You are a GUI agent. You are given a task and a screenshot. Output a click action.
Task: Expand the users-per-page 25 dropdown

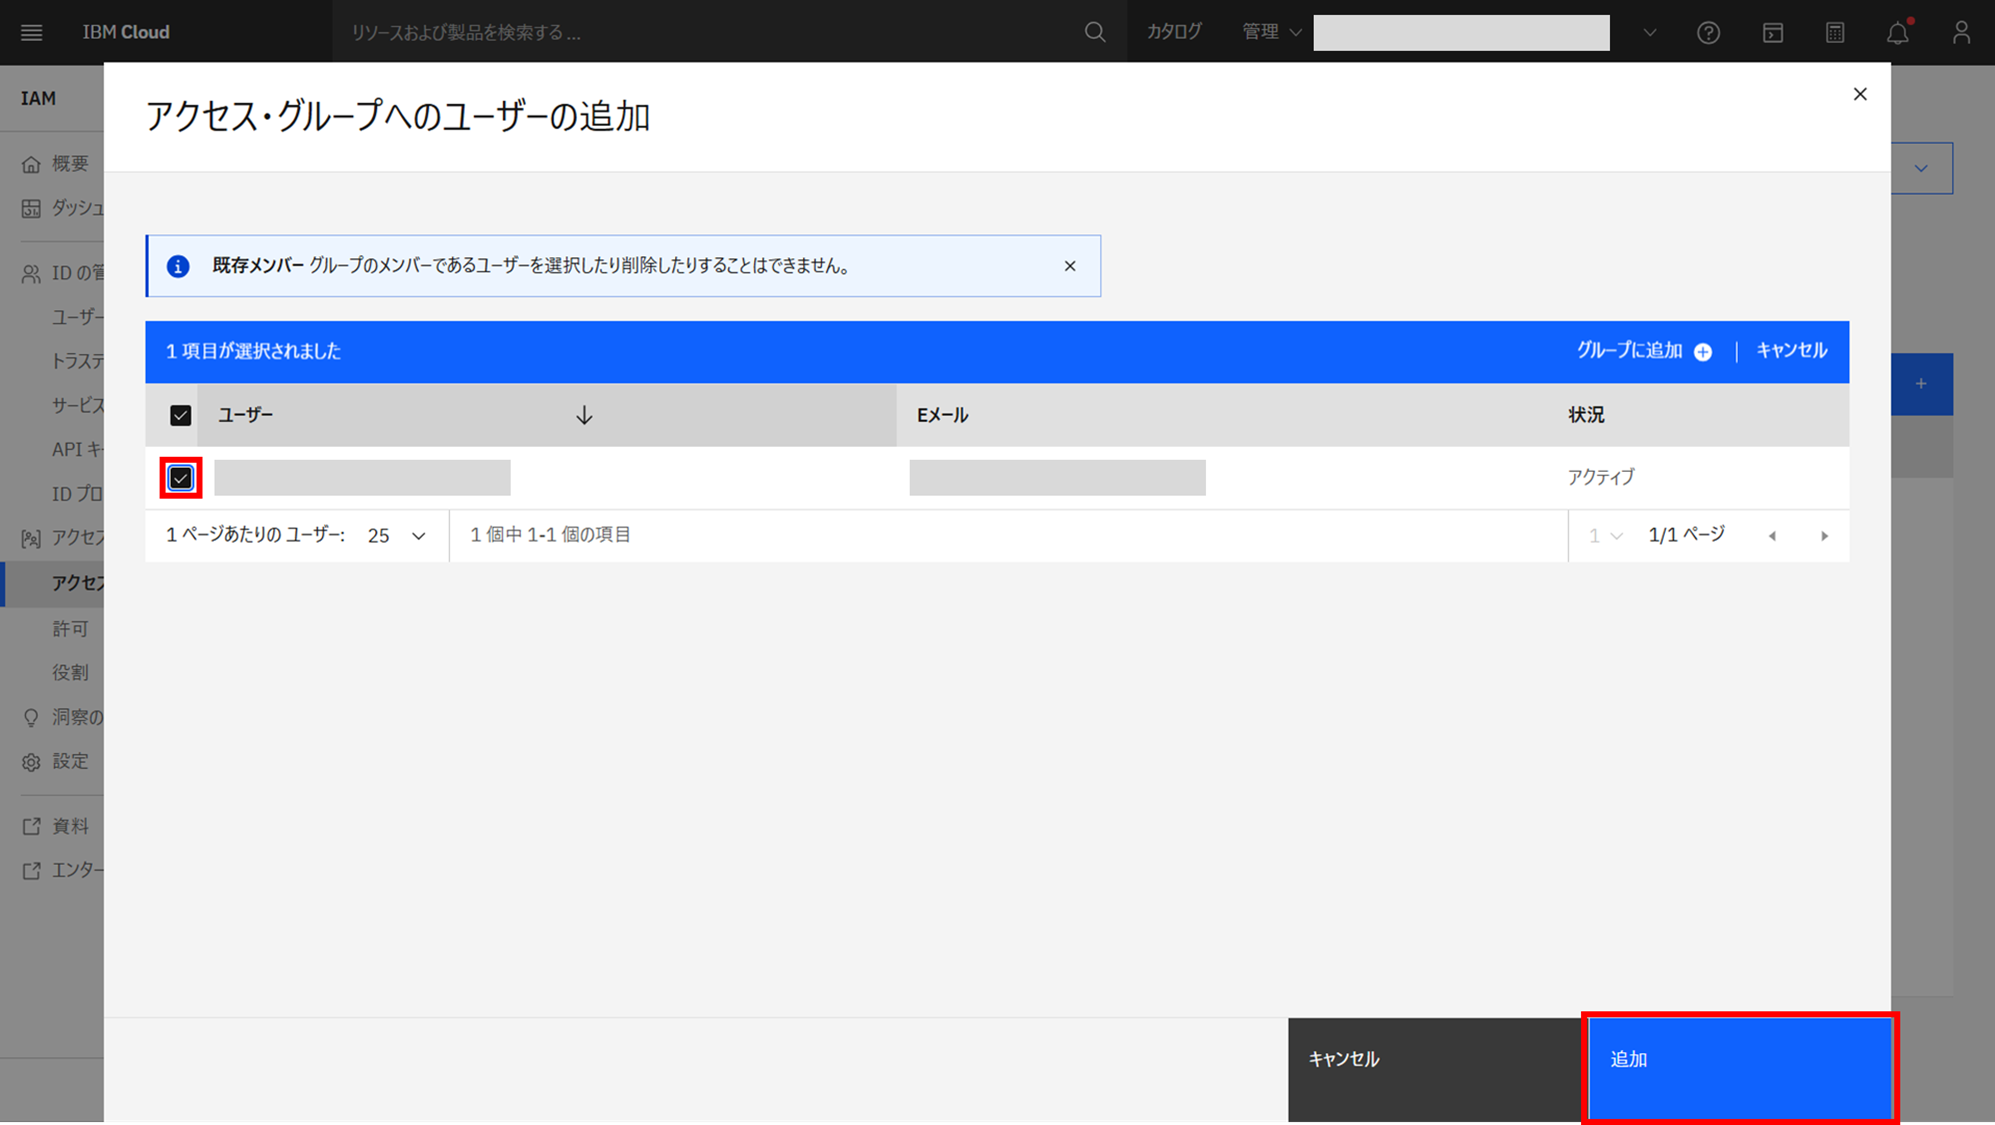tap(397, 536)
